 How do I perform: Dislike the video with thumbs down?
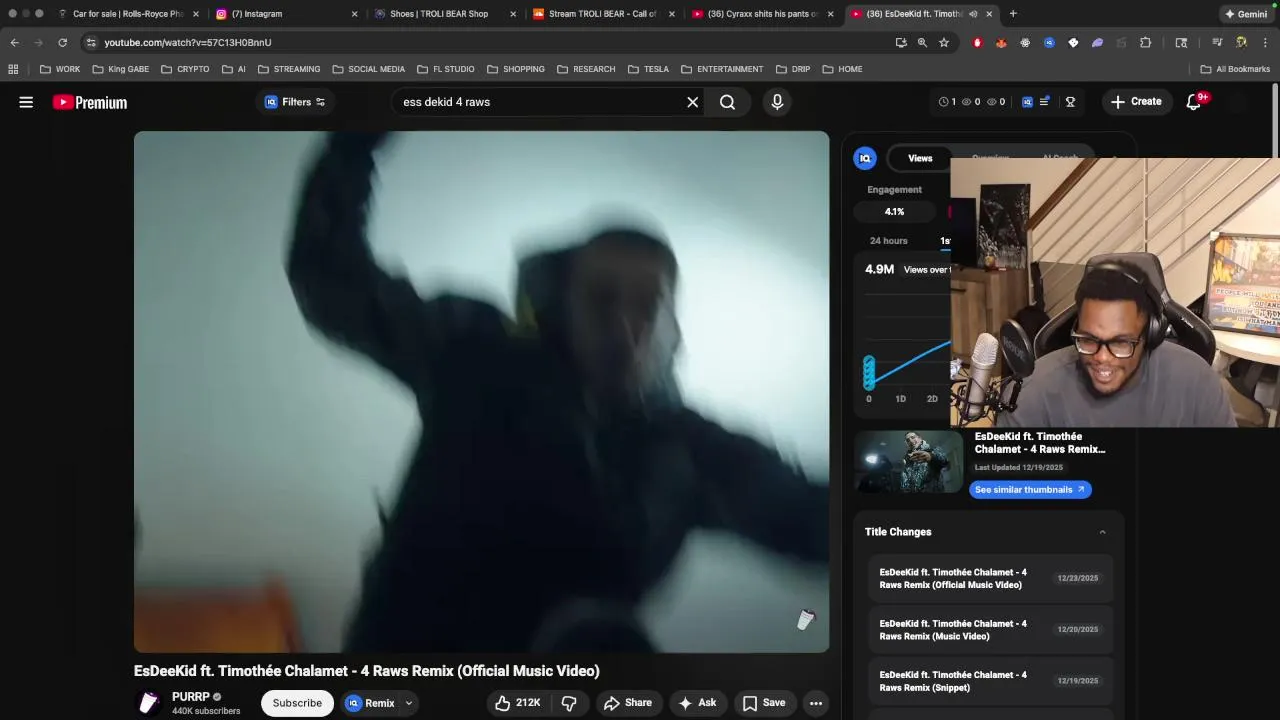click(569, 703)
